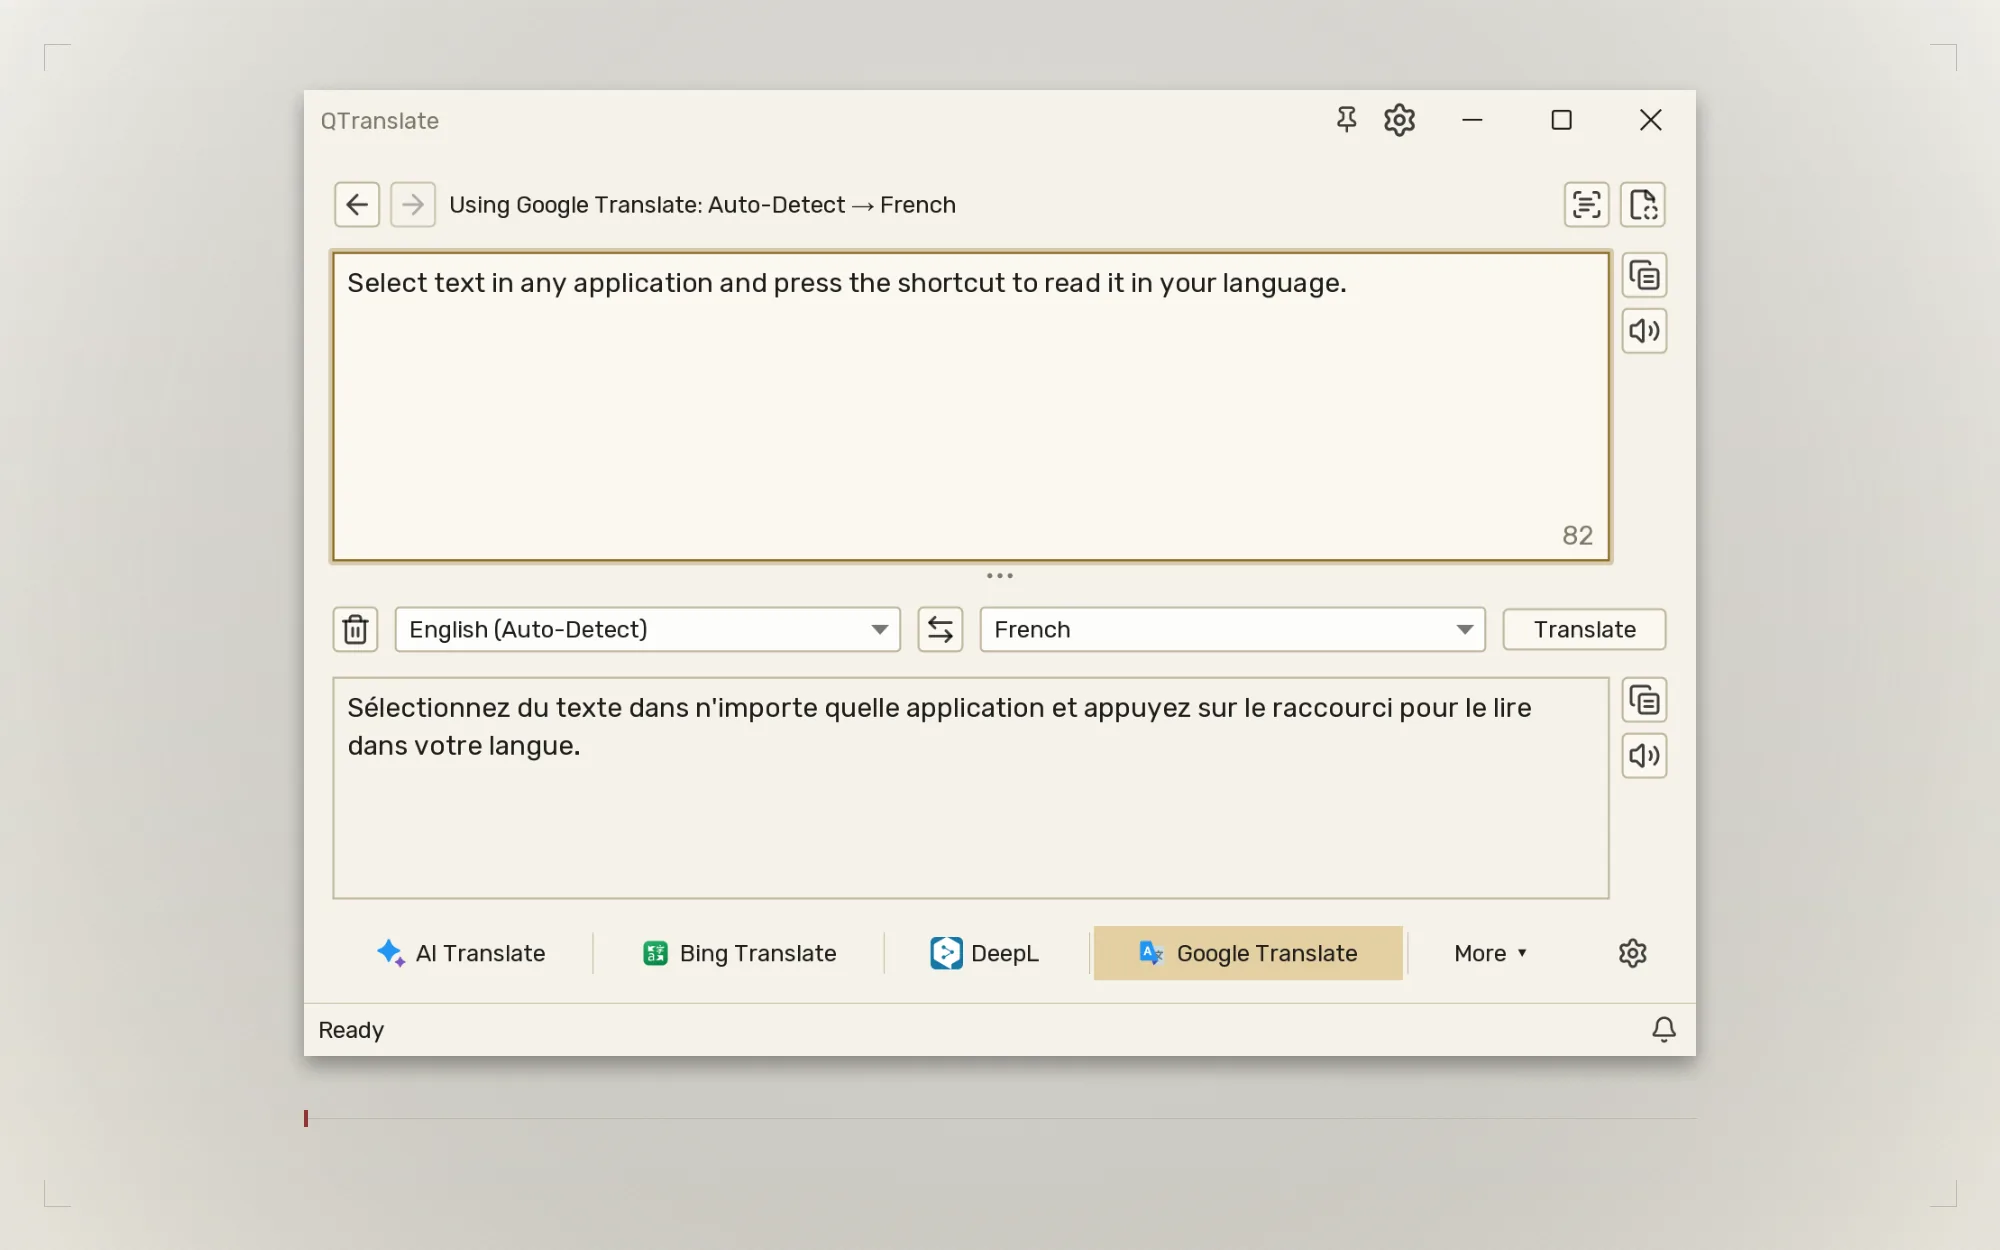Go forward to next translation
Screen dimensions: 2000x1250
(x=413, y=205)
